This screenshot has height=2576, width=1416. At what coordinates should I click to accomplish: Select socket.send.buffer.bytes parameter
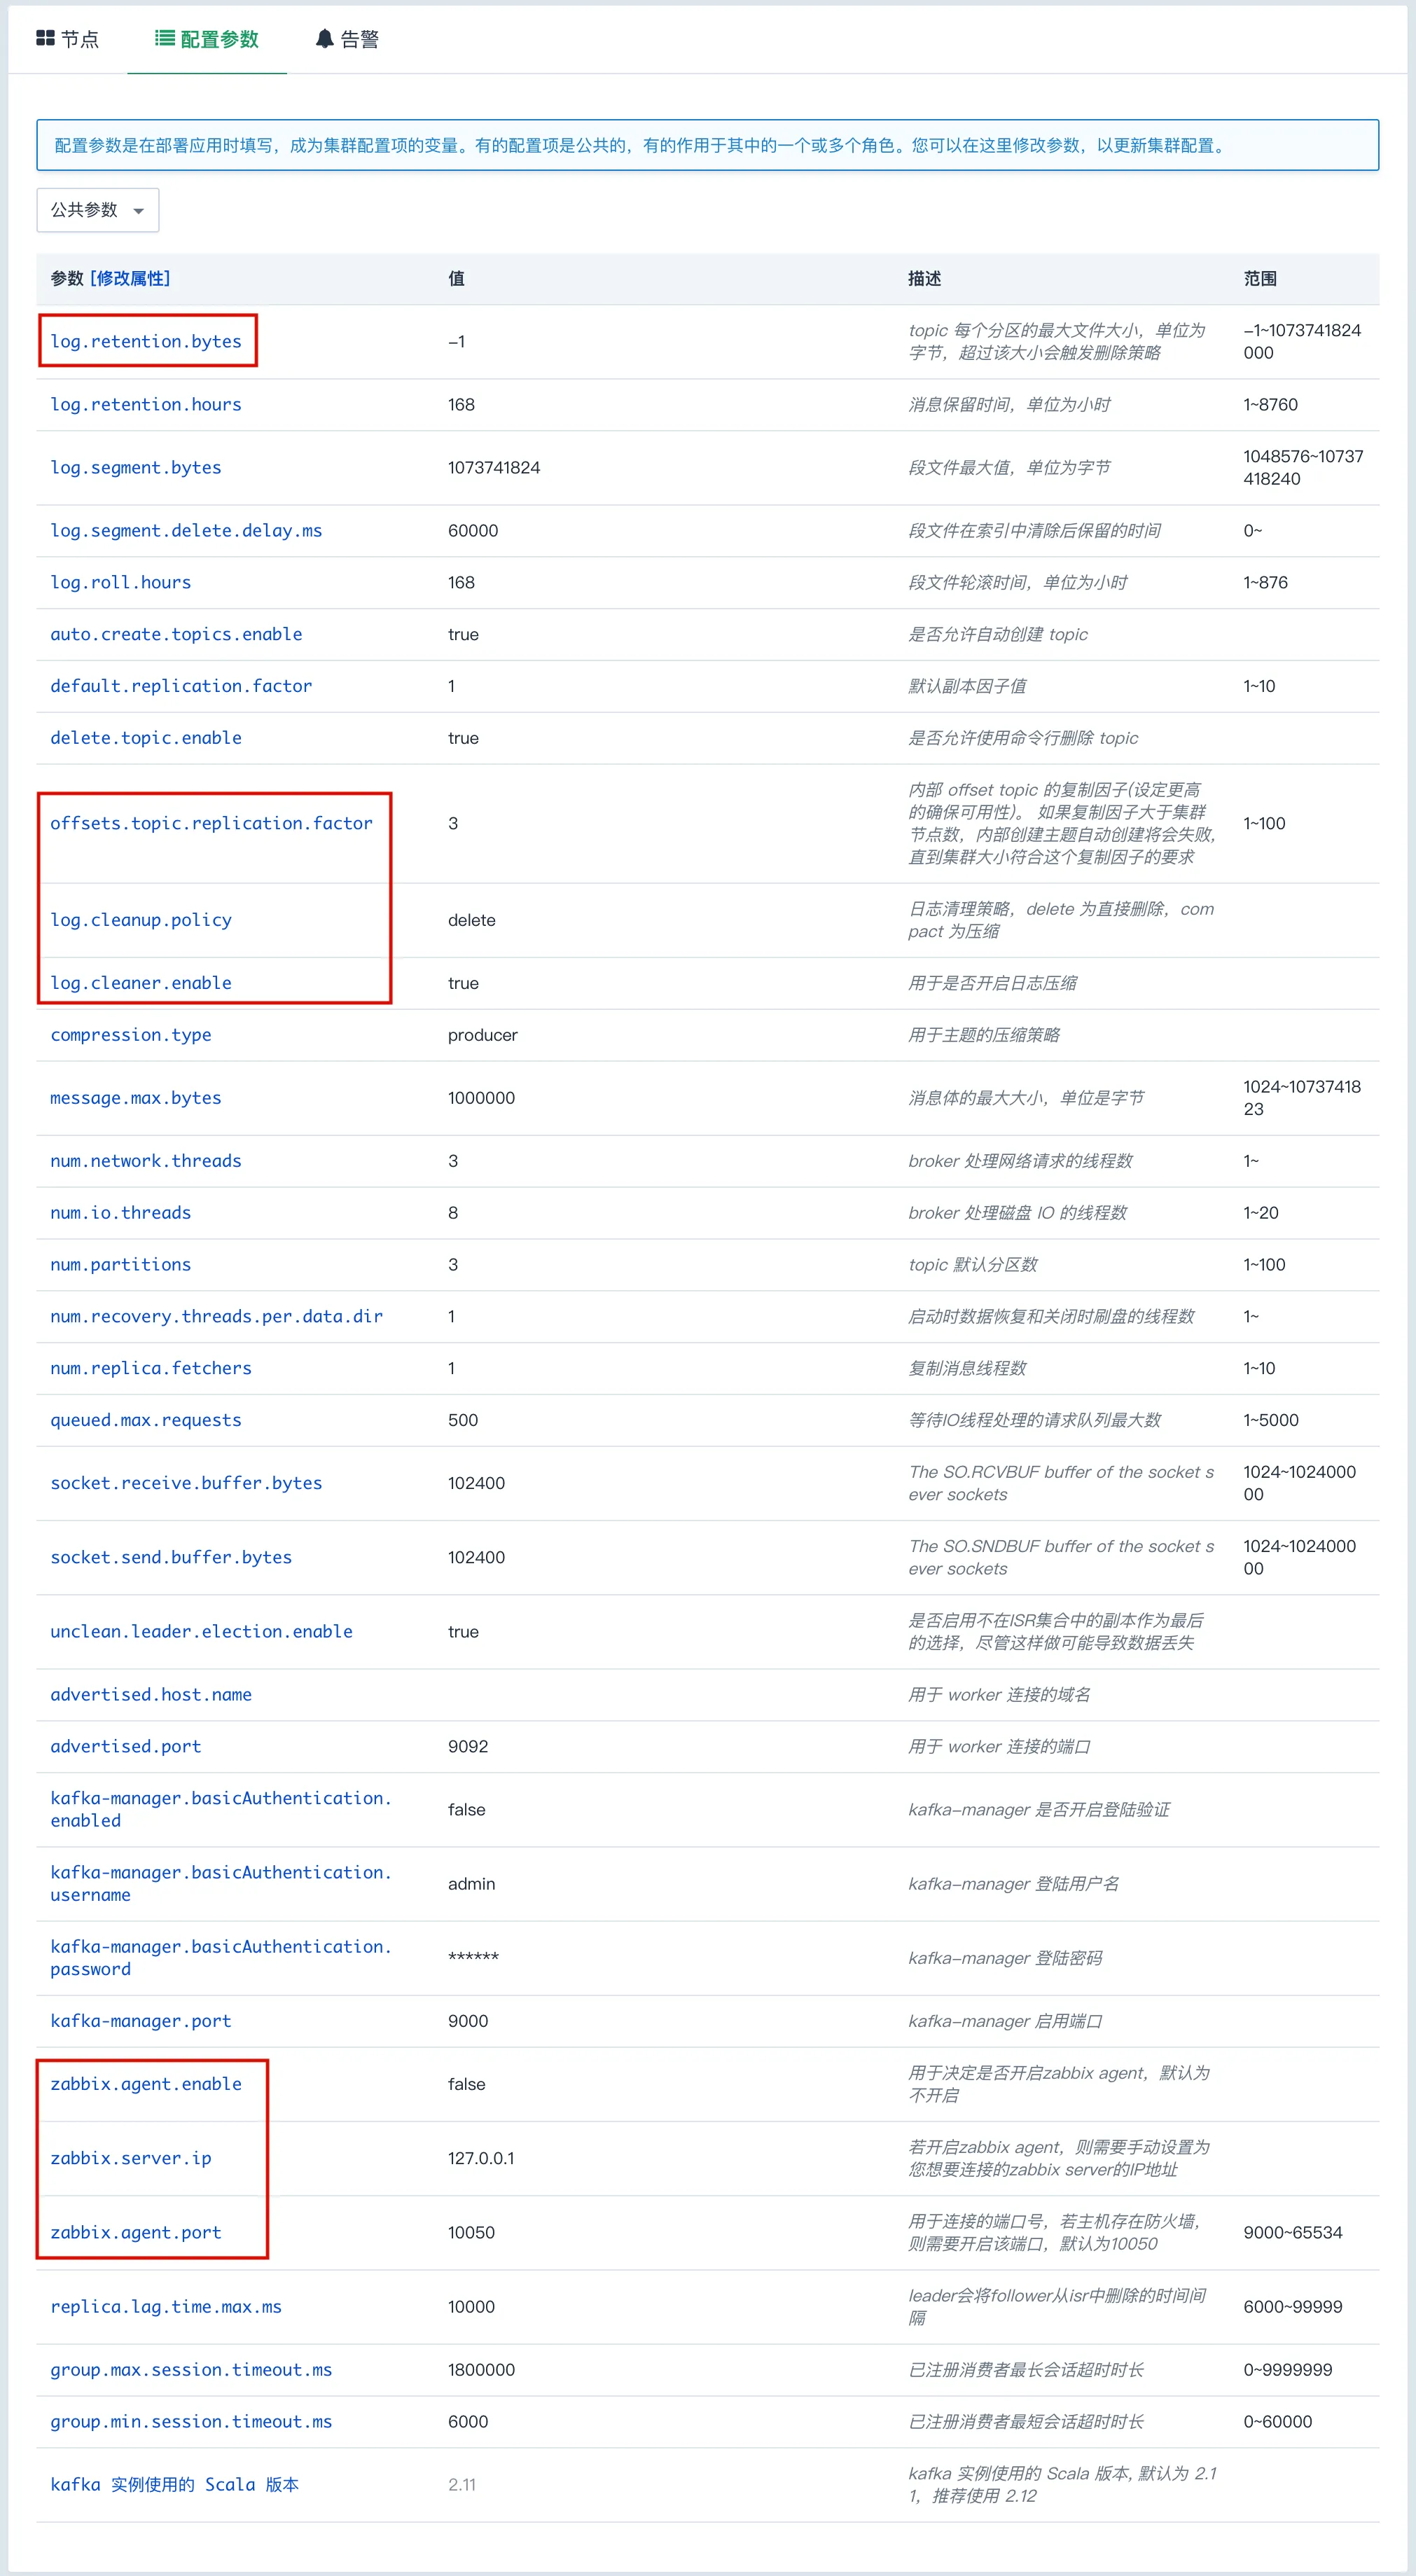pyautogui.click(x=171, y=1557)
